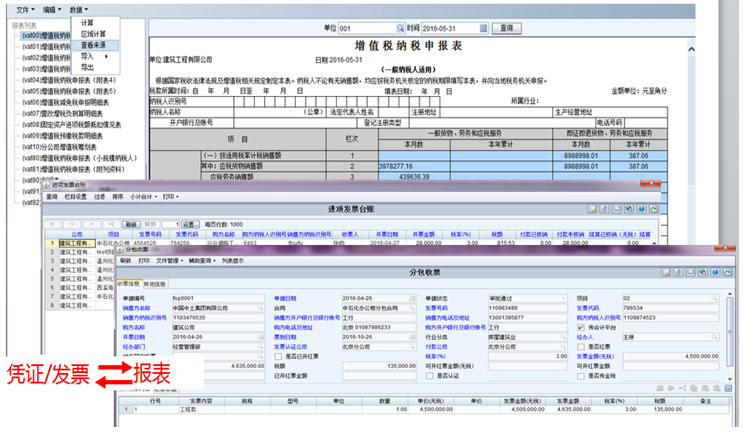Open the calendar icon in 票到日期 field
Screen dimensions: 747x433
(x=412, y=337)
